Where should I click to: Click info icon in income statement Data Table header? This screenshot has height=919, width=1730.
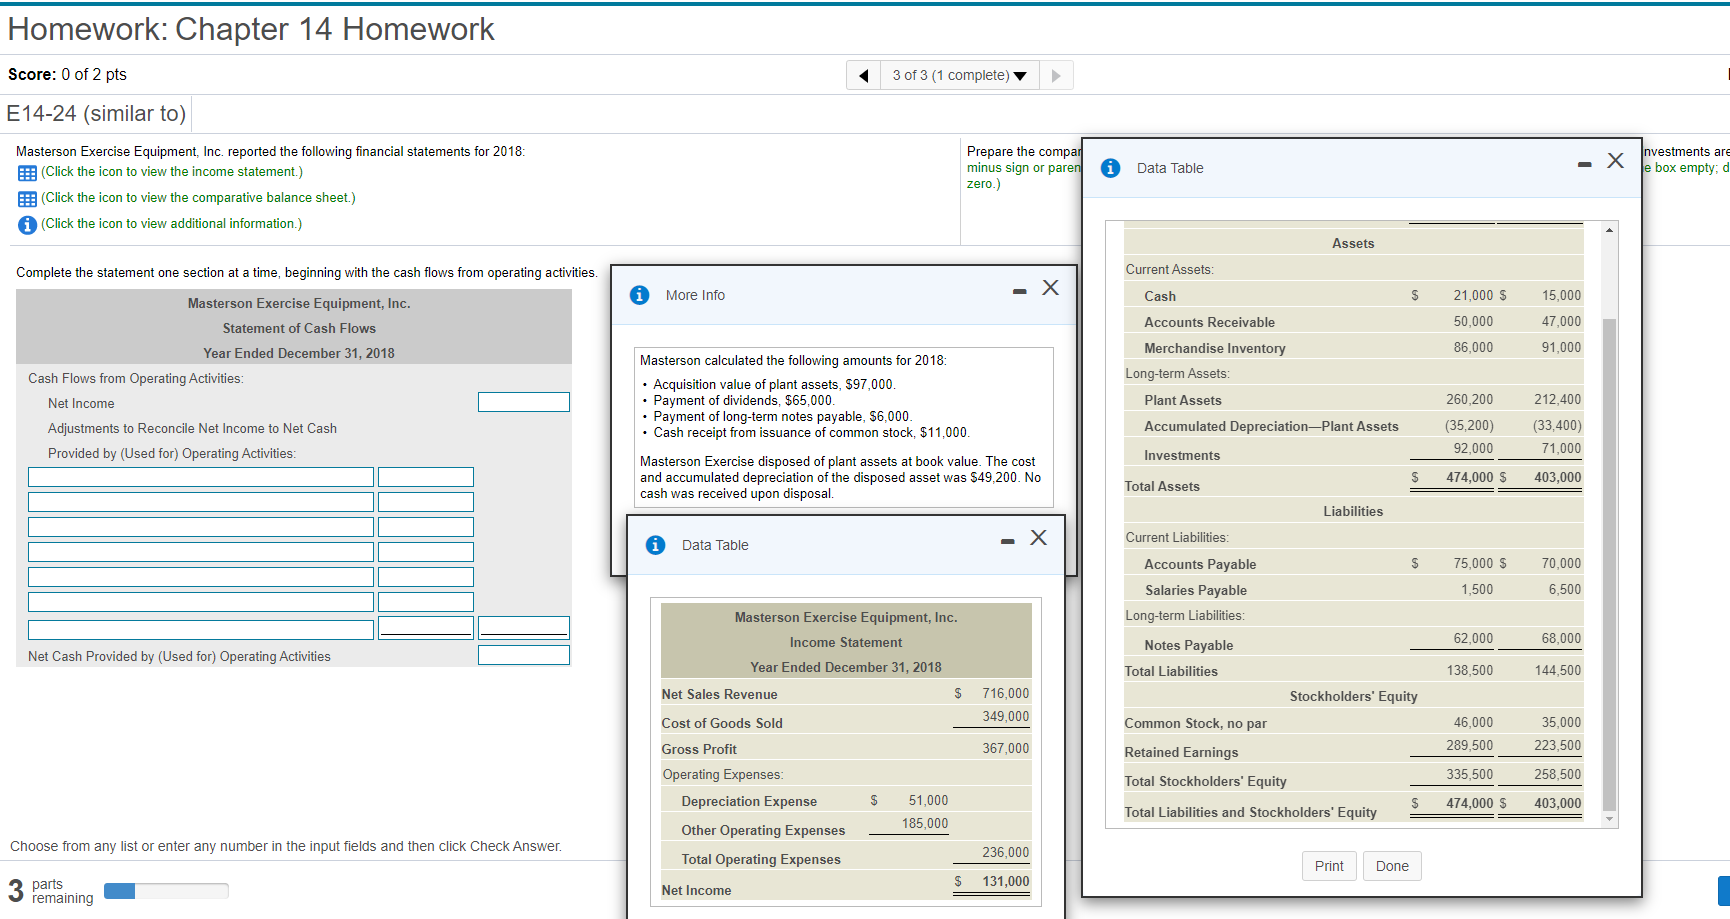click(656, 545)
